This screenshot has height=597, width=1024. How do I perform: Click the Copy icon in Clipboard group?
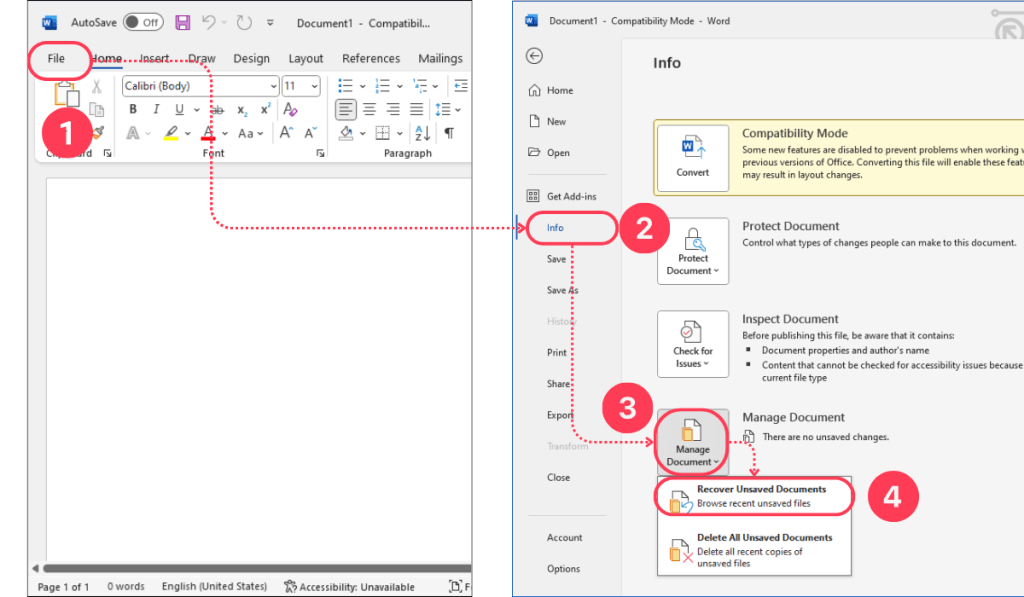pyautogui.click(x=96, y=109)
